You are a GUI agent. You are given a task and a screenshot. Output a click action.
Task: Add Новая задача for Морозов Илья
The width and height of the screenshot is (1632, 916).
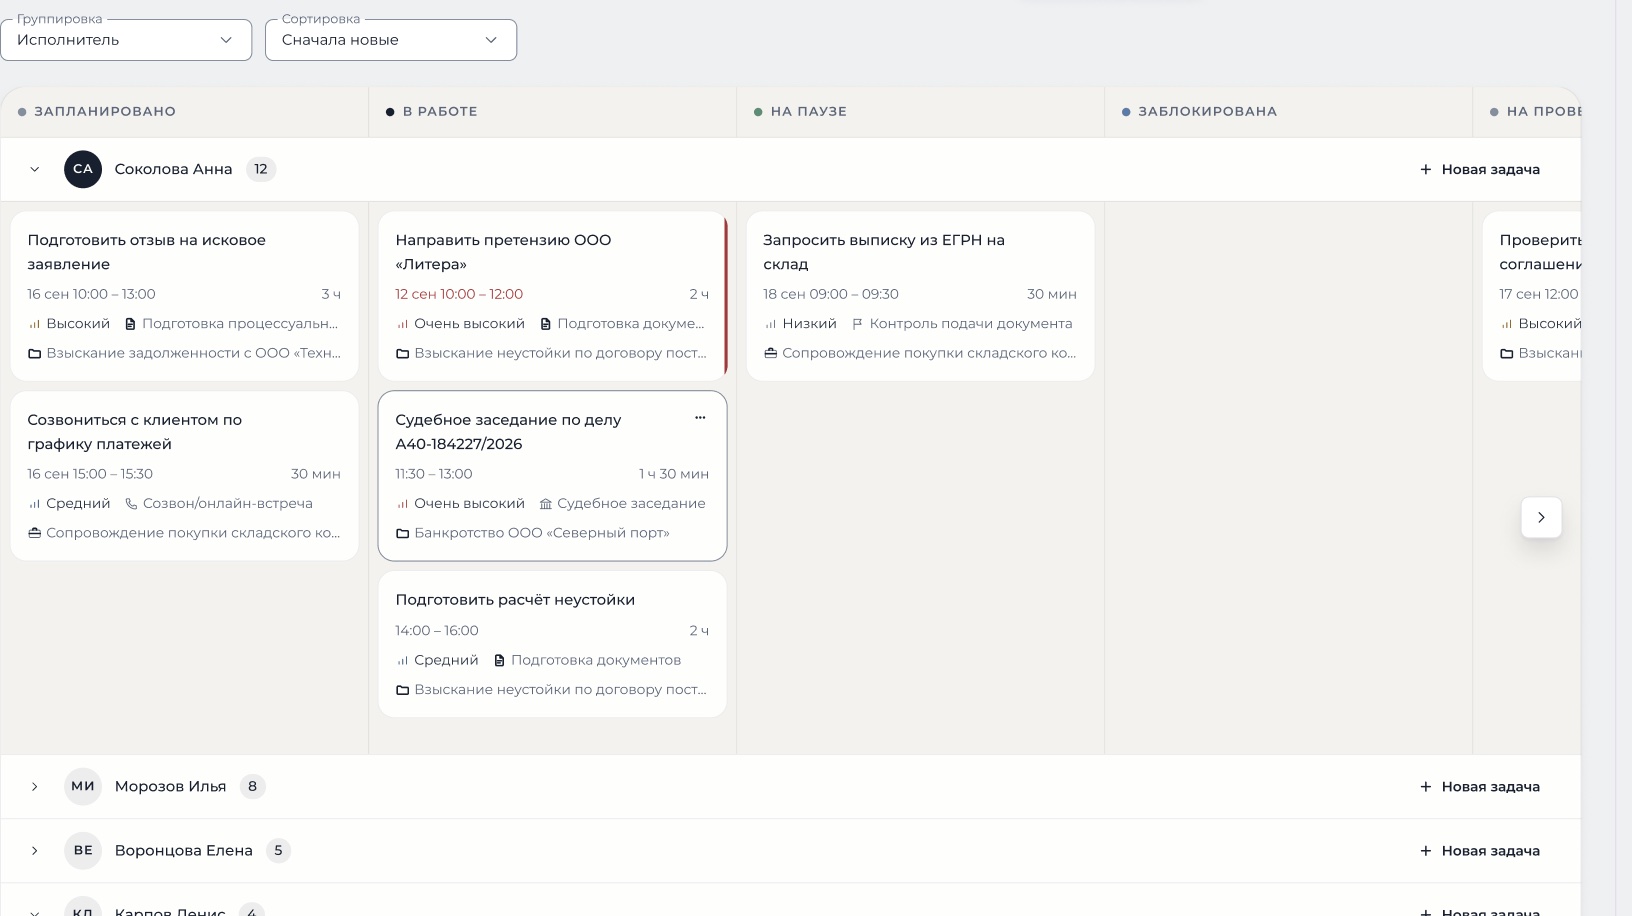click(1480, 787)
